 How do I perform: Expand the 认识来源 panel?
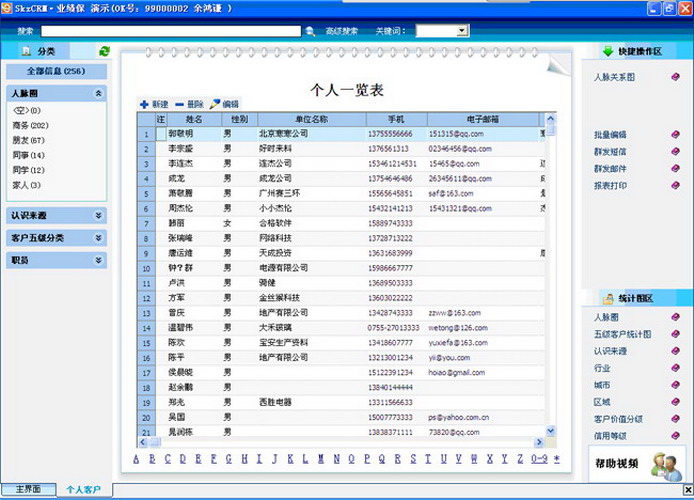pos(98,215)
